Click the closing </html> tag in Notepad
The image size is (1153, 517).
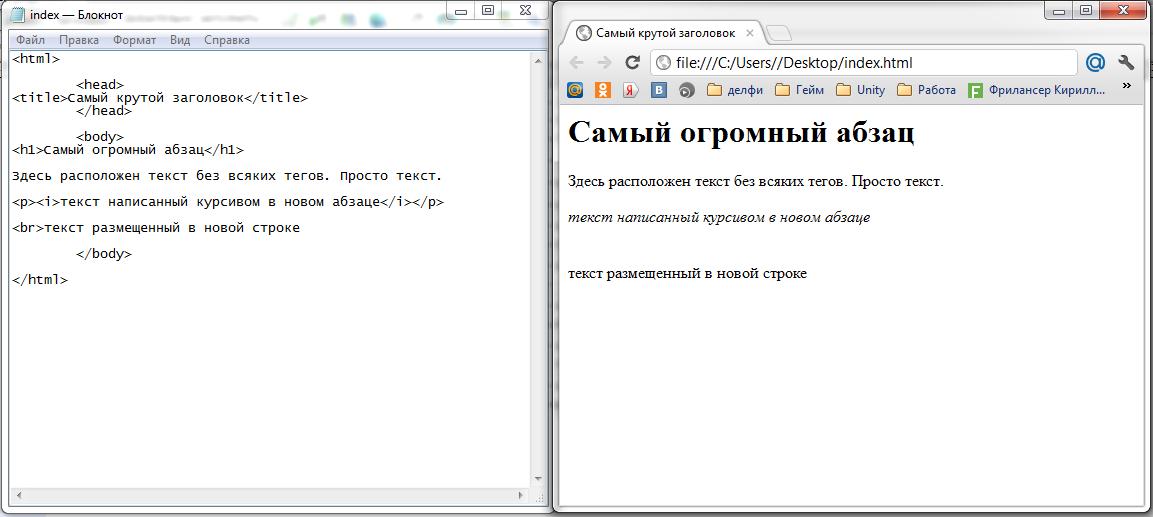40,280
